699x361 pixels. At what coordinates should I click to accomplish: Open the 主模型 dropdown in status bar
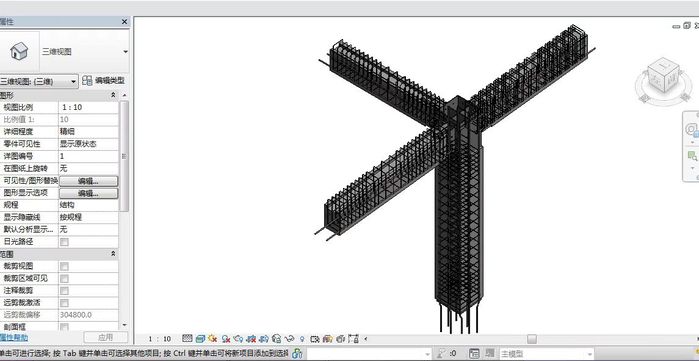point(547,354)
